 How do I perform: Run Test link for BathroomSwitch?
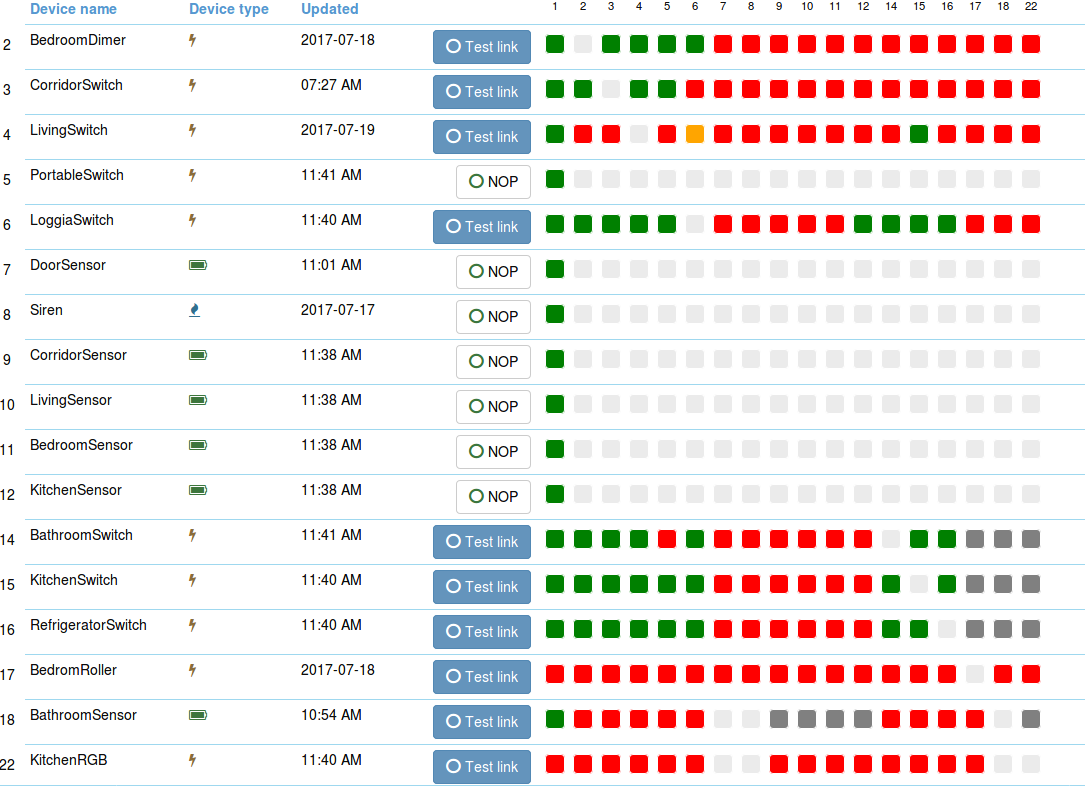(x=481, y=542)
